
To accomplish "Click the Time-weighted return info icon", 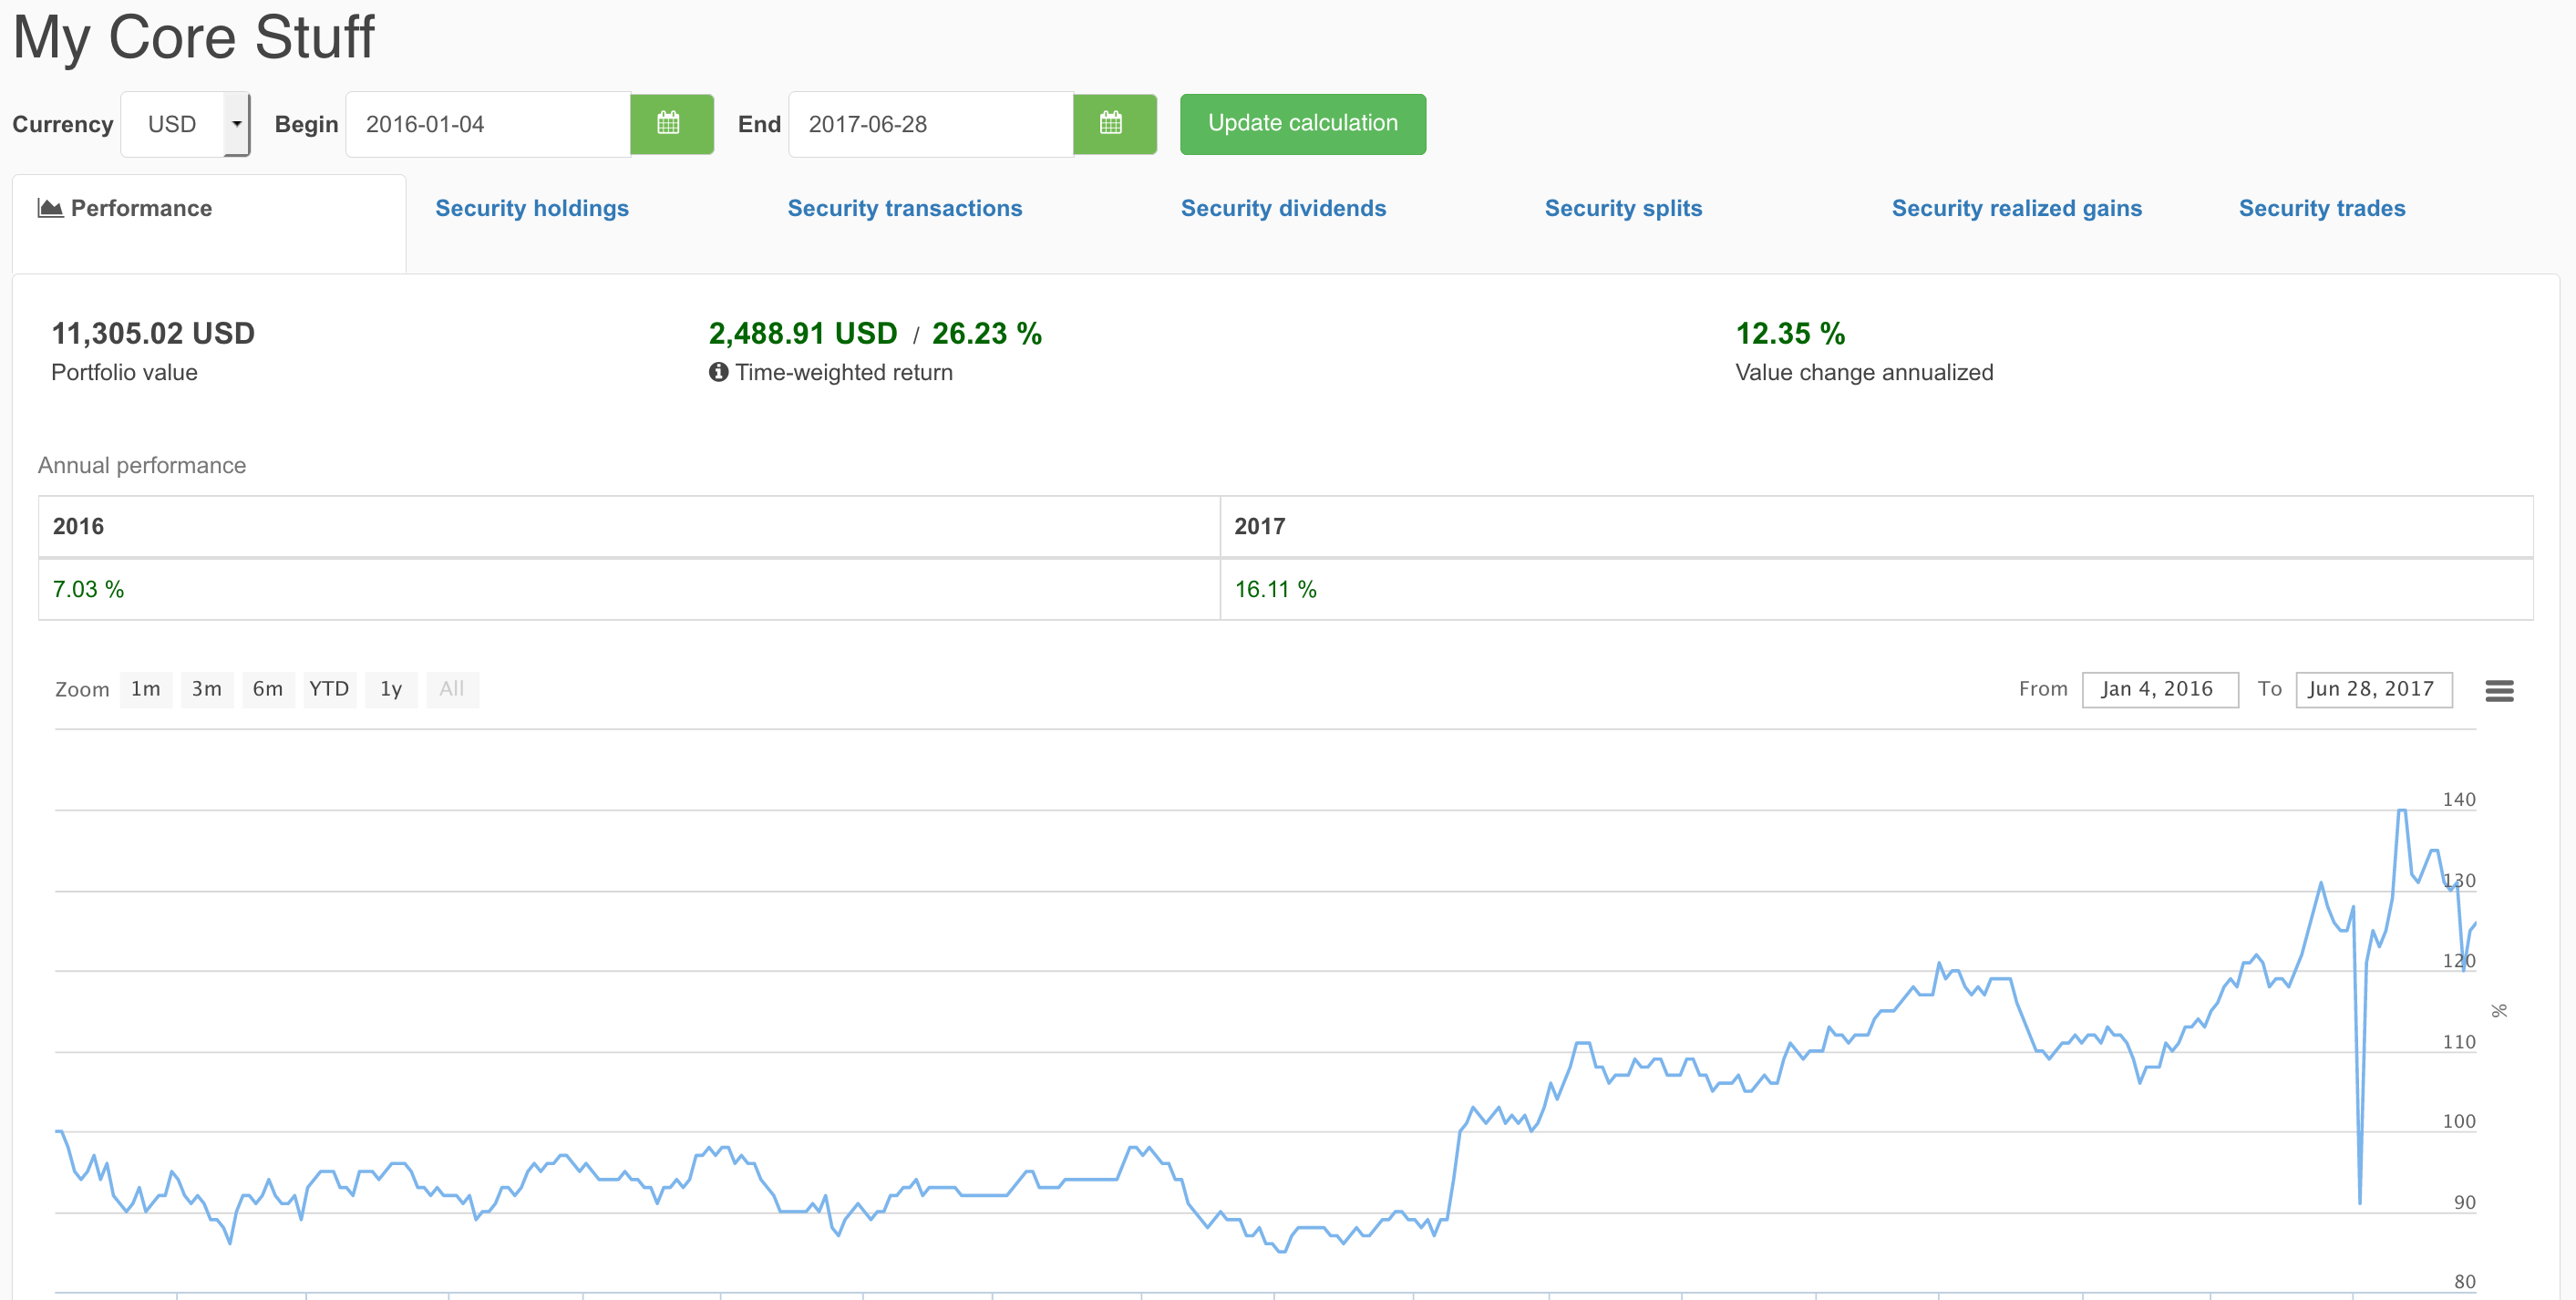I will pyautogui.click(x=718, y=372).
